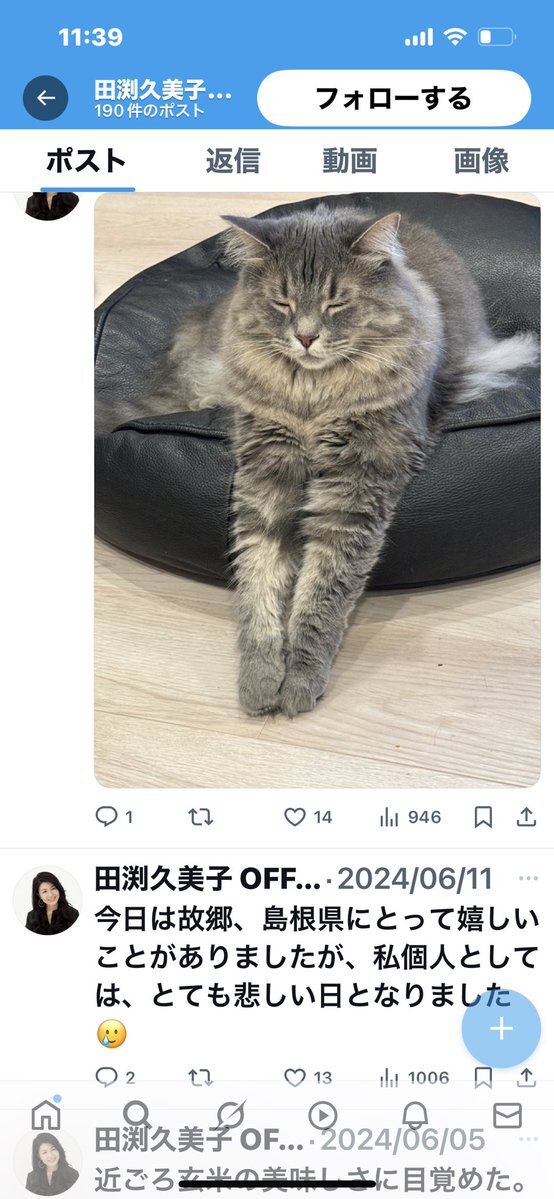
Task: Open reply icon on cat photo post
Action: coord(106,817)
